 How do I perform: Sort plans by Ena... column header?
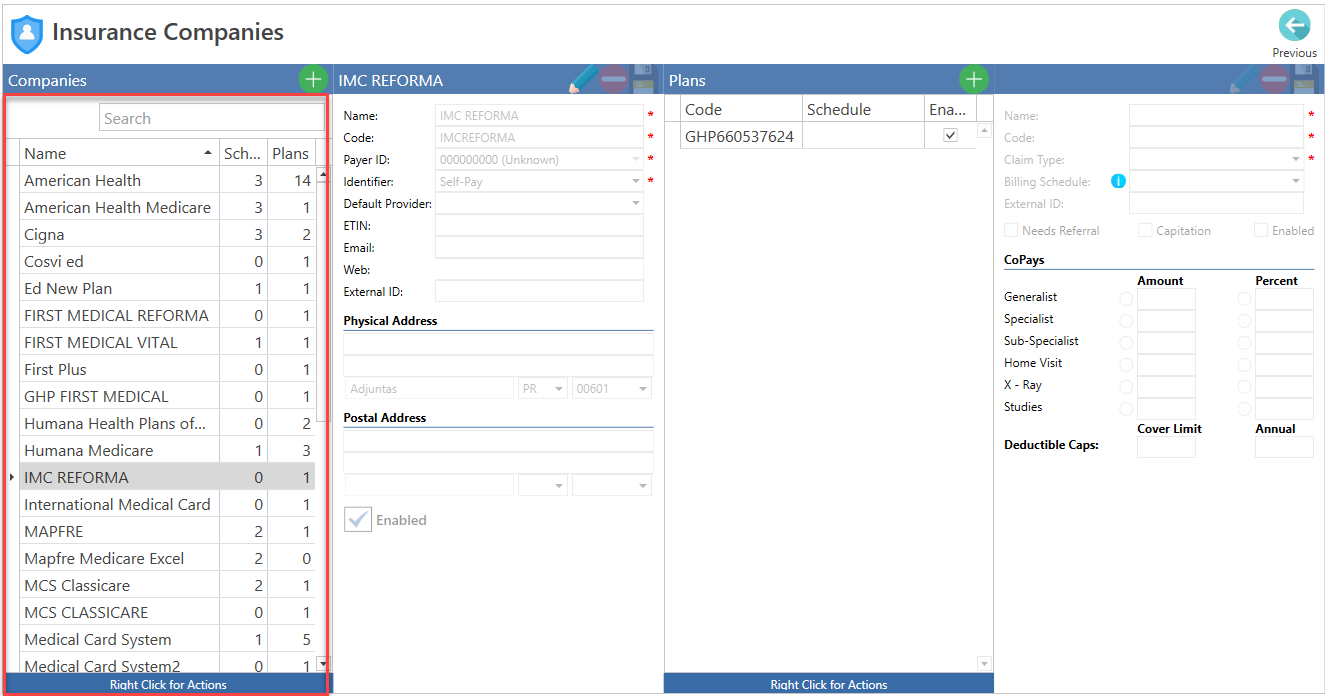pyautogui.click(x=950, y=109)
